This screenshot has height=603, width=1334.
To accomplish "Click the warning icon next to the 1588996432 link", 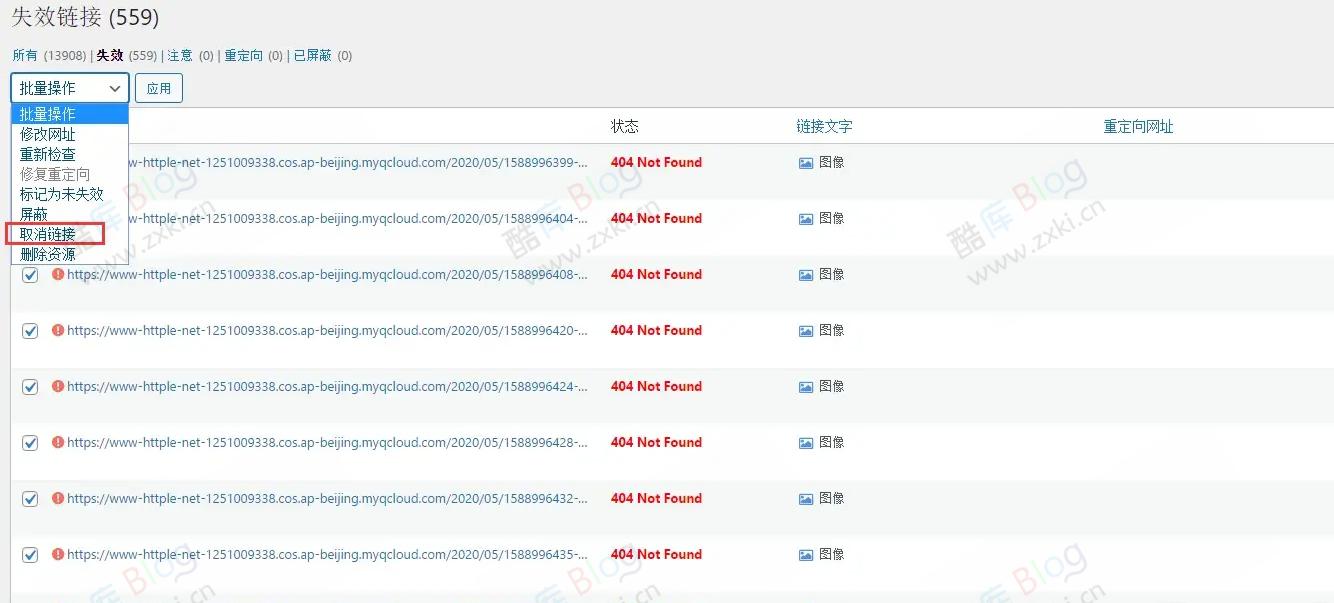I will 57,498.
